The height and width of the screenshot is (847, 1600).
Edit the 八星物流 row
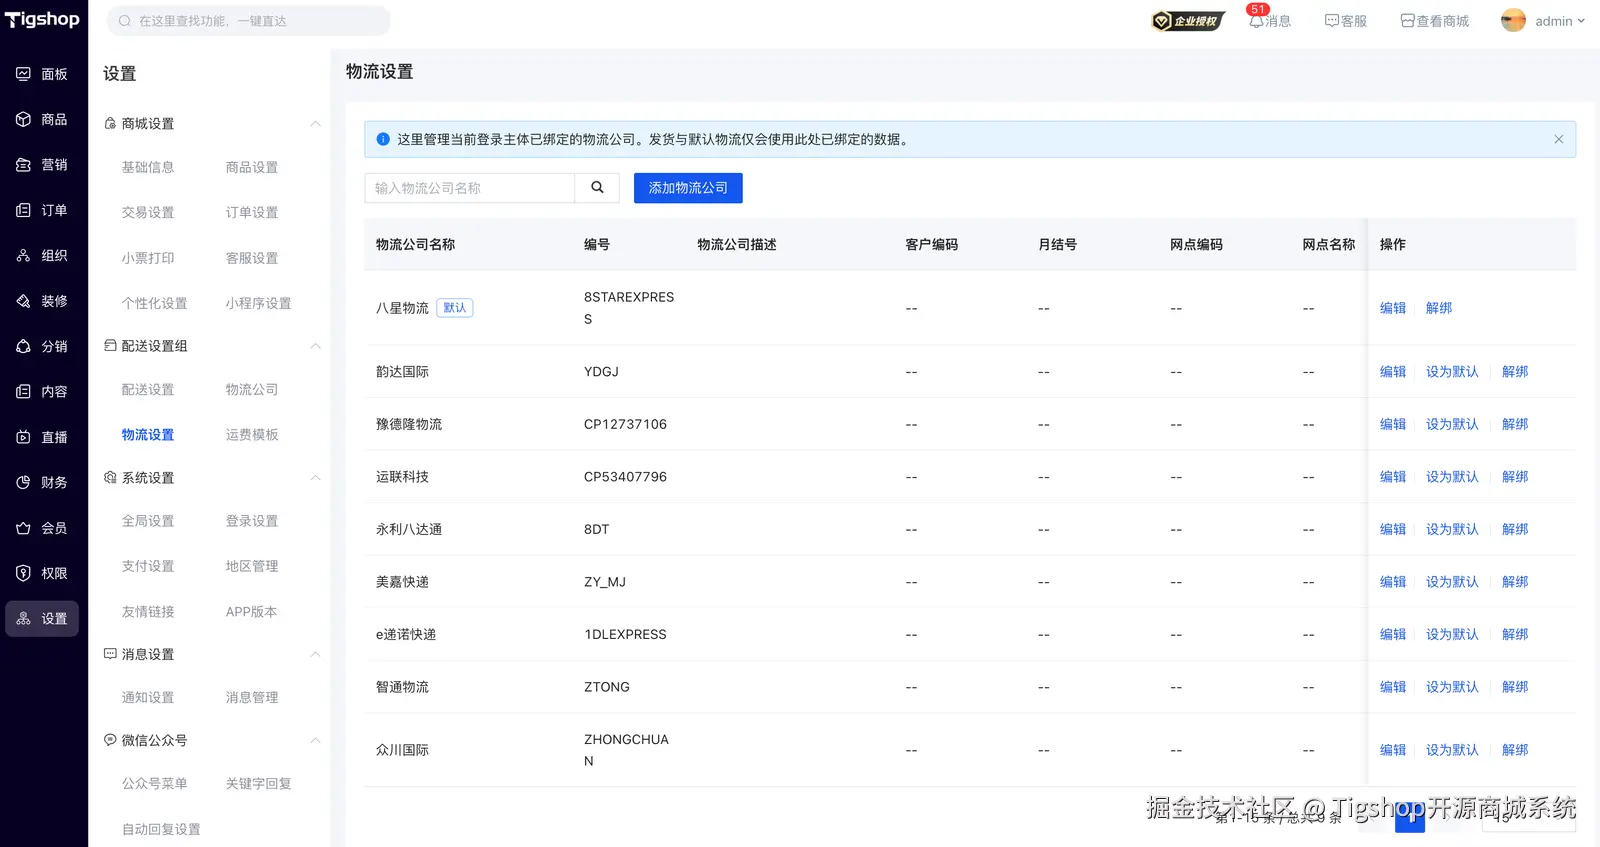coord(1393,308)
